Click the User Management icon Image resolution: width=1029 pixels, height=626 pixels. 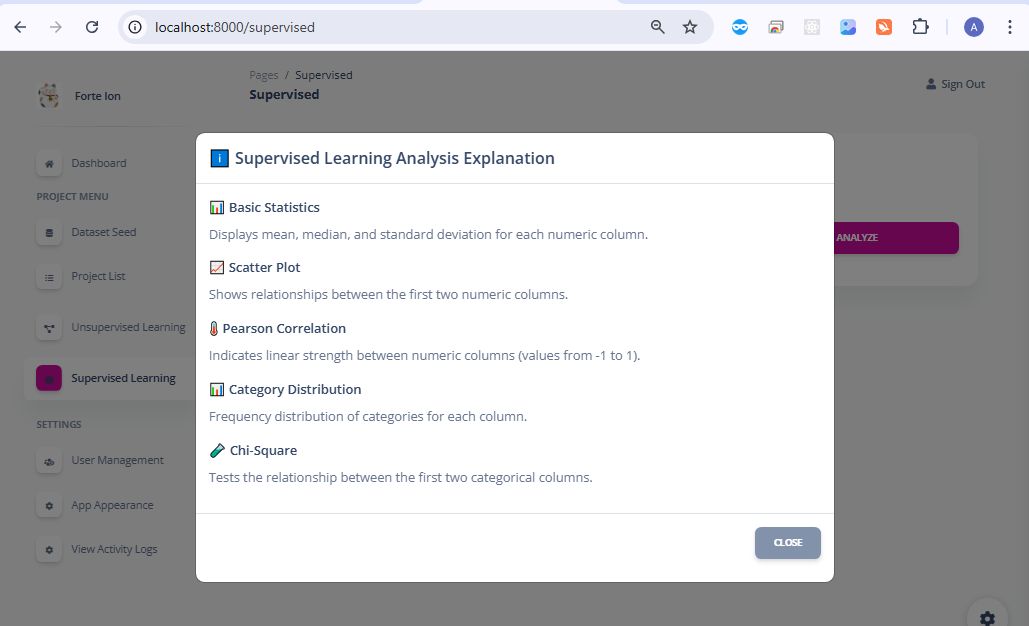[49, 461]
